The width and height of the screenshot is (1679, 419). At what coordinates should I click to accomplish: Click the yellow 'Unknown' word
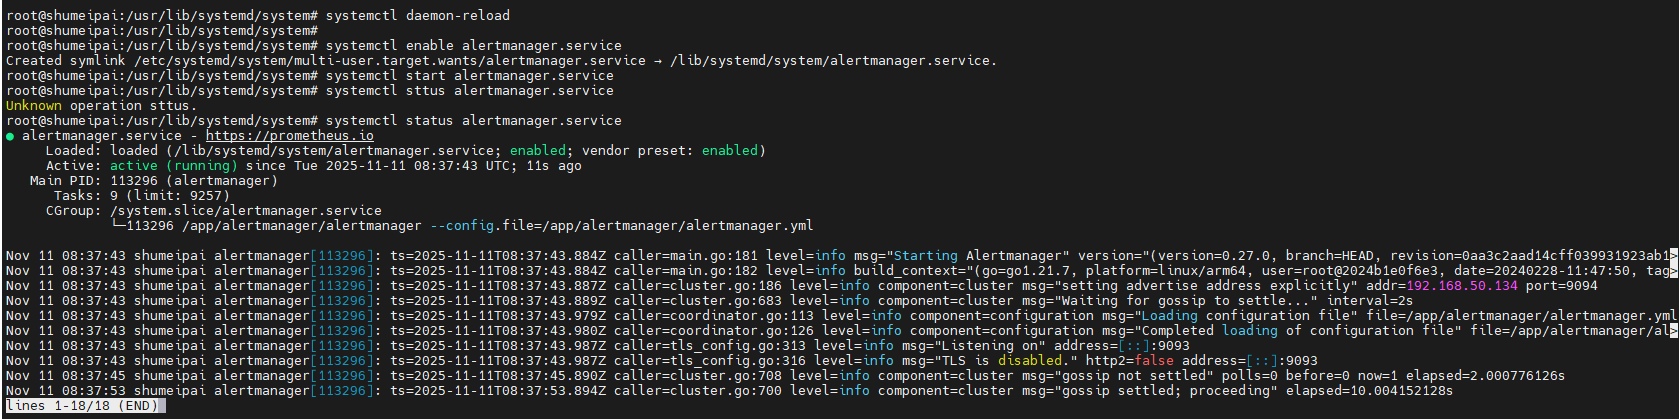[34, 106]
